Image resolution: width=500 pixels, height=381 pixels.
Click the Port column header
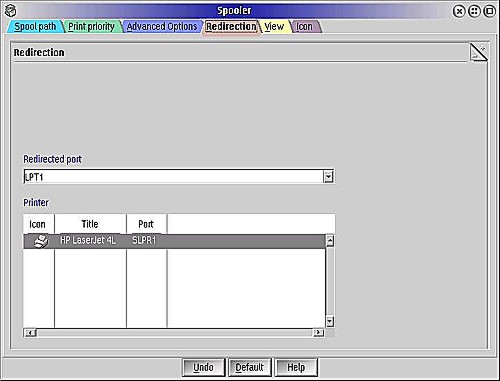coord(146,224)
